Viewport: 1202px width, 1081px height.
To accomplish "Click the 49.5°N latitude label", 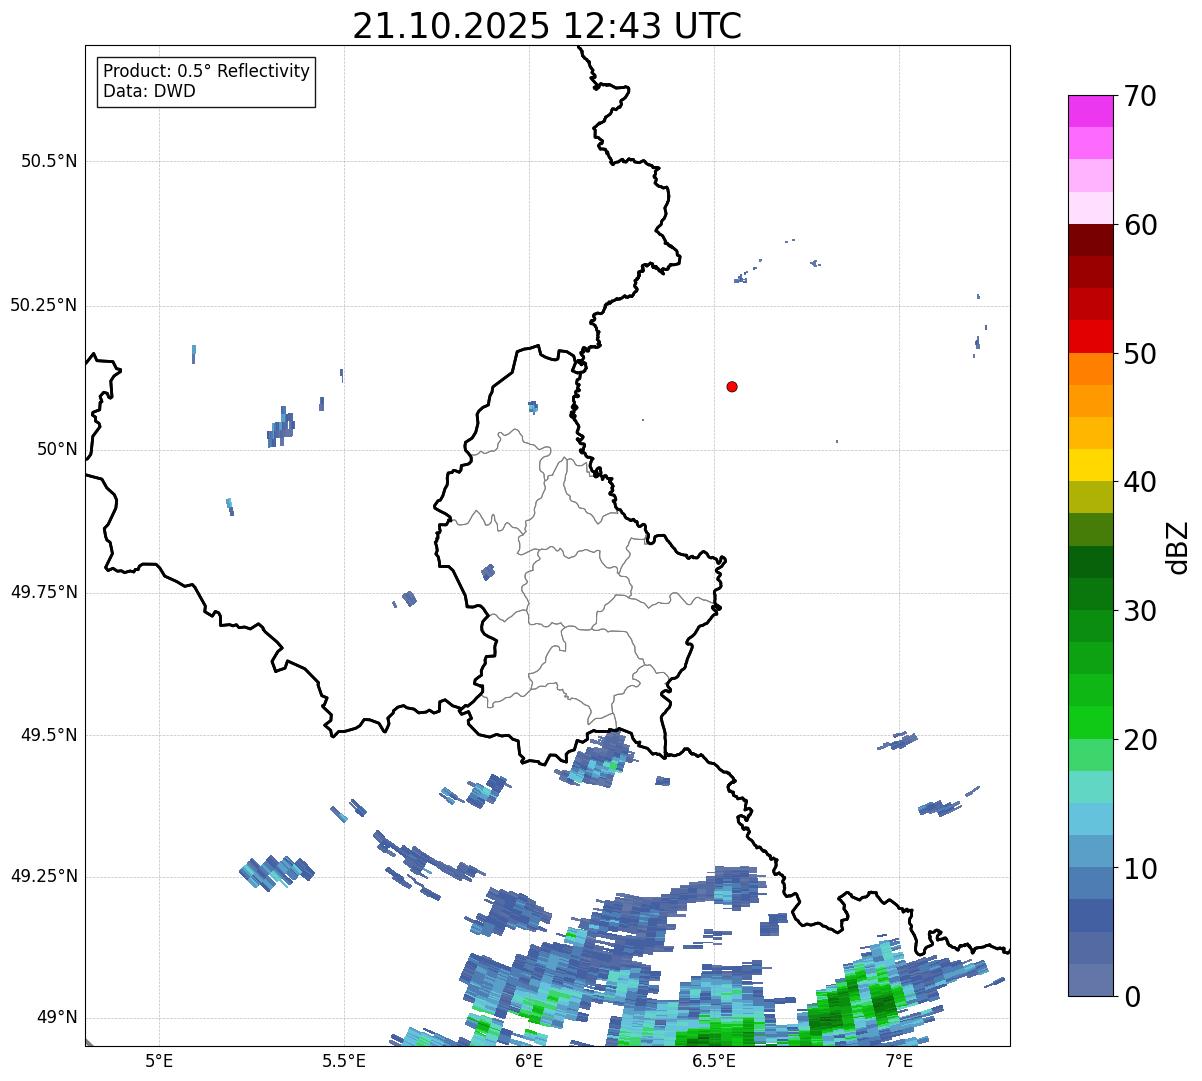I will (49, 735).
